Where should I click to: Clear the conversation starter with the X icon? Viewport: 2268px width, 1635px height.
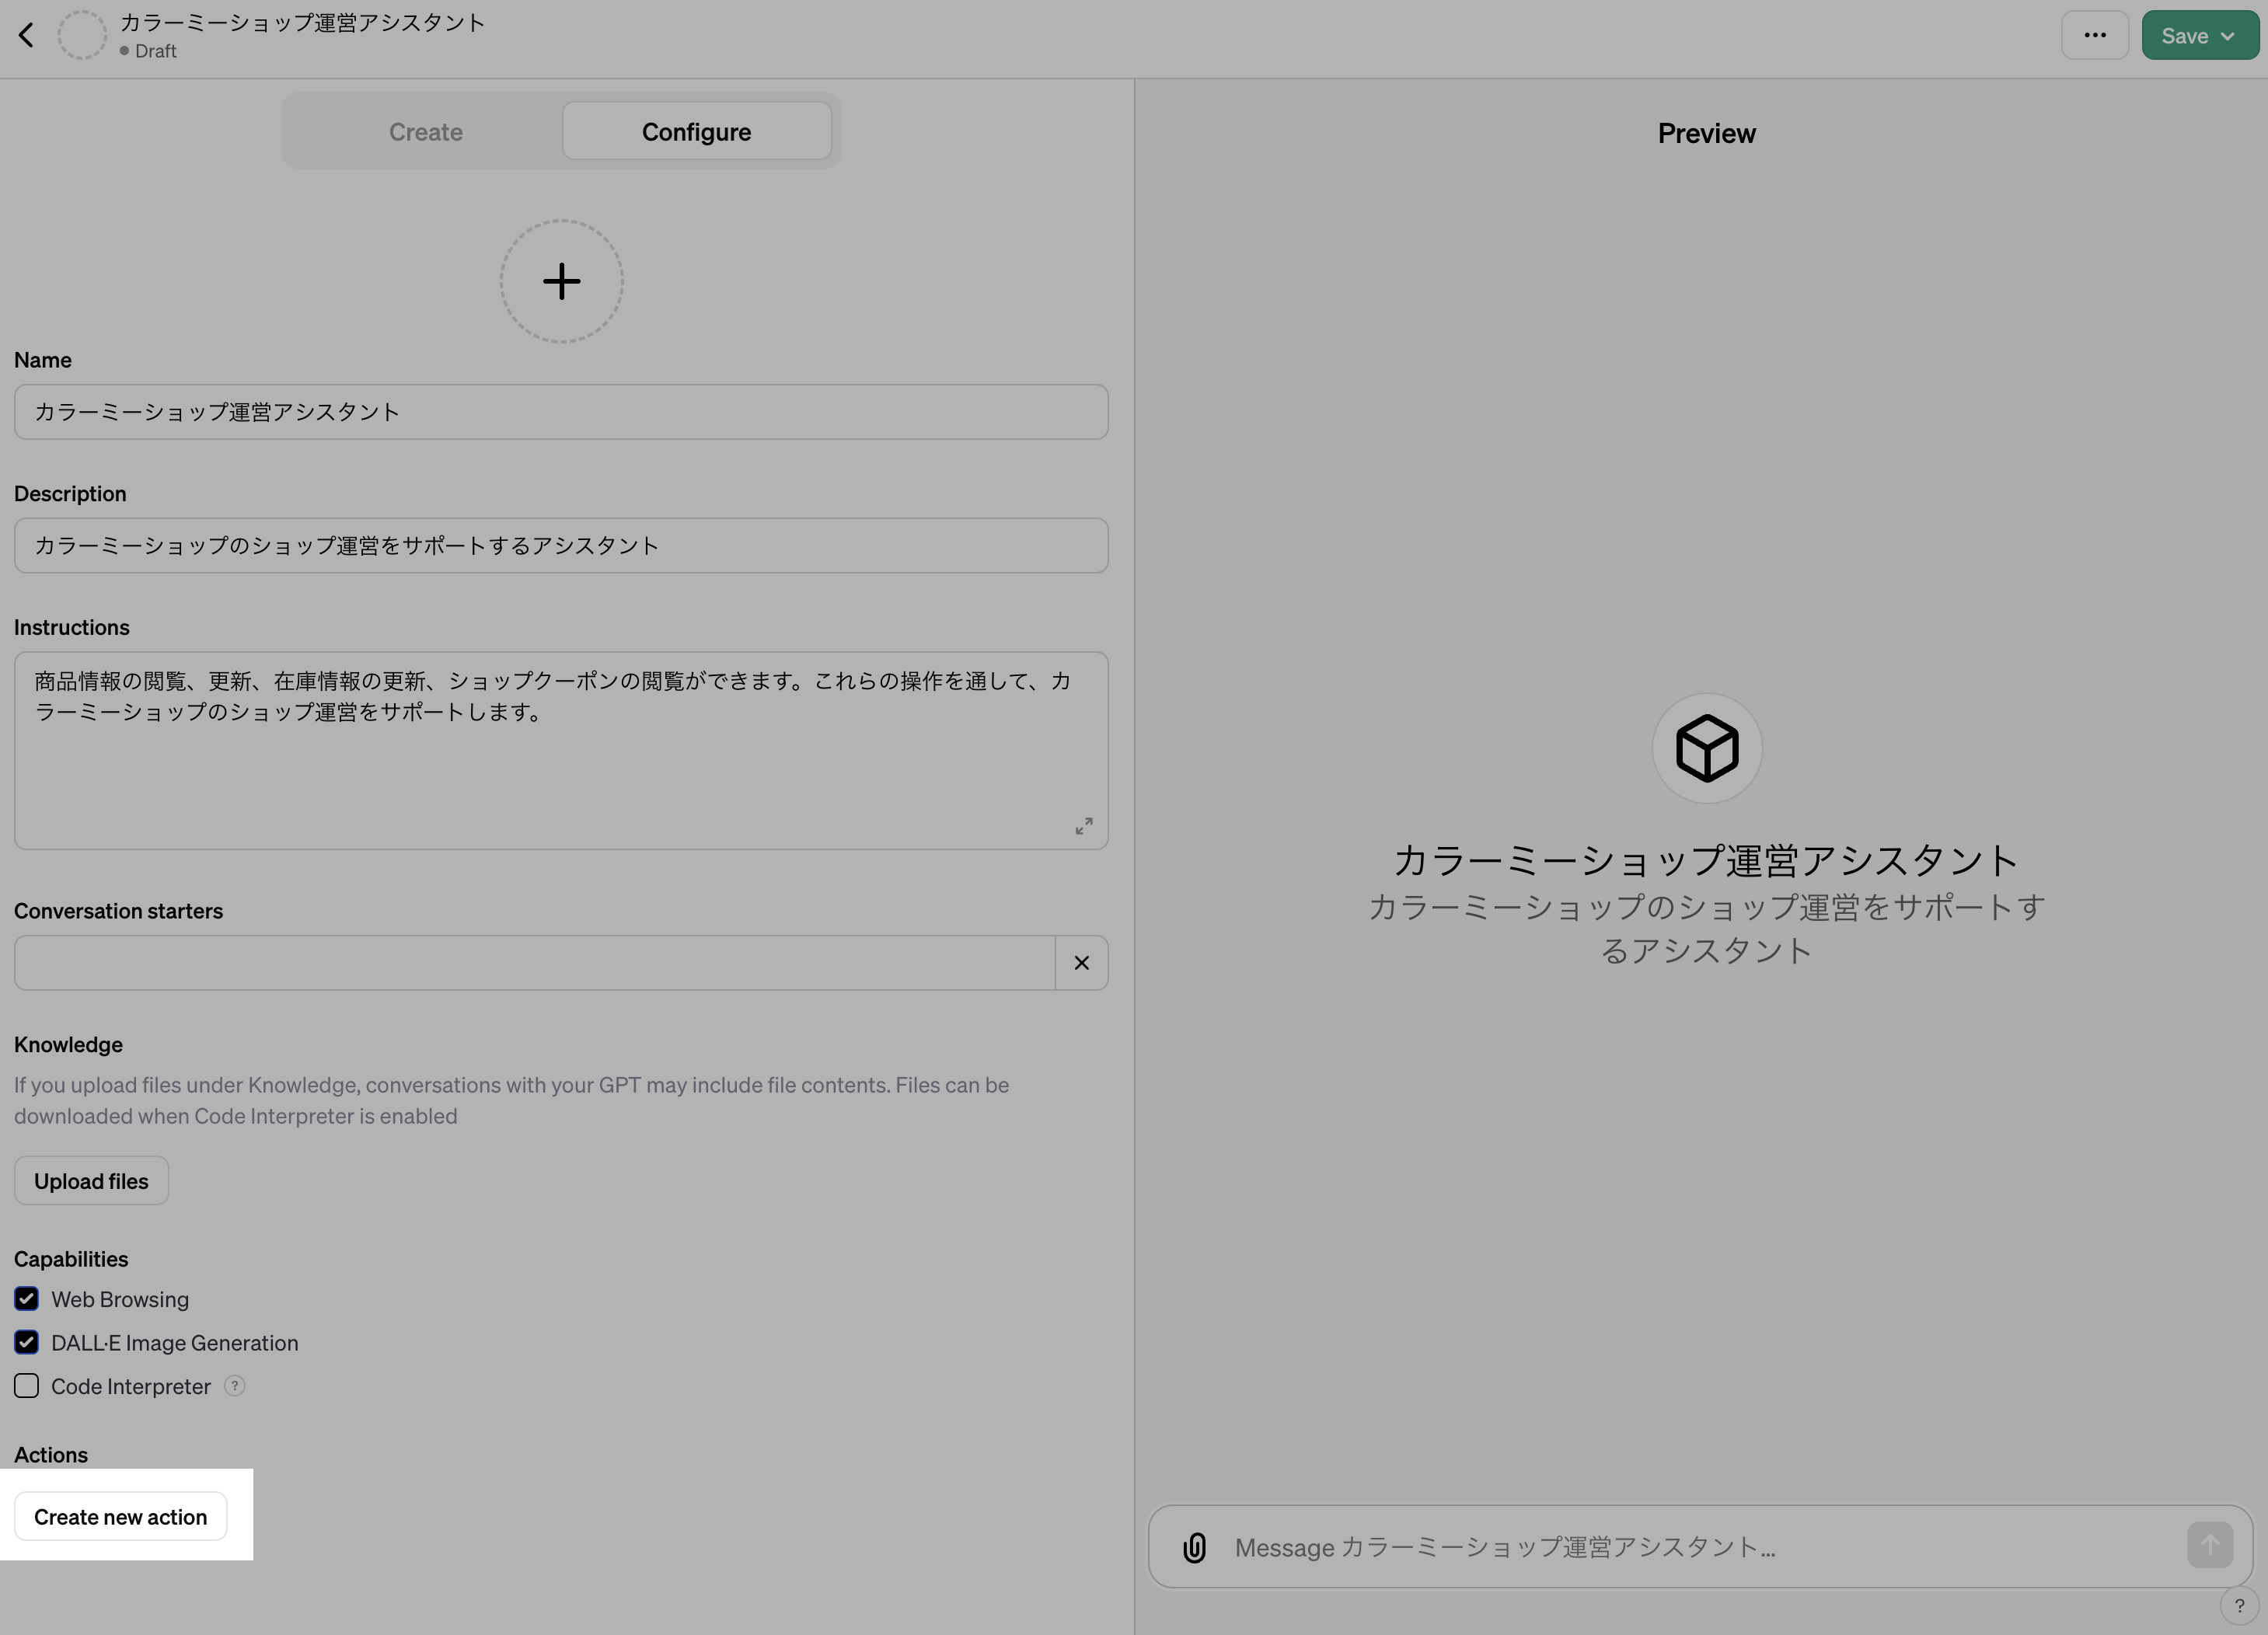[1081, 962]
